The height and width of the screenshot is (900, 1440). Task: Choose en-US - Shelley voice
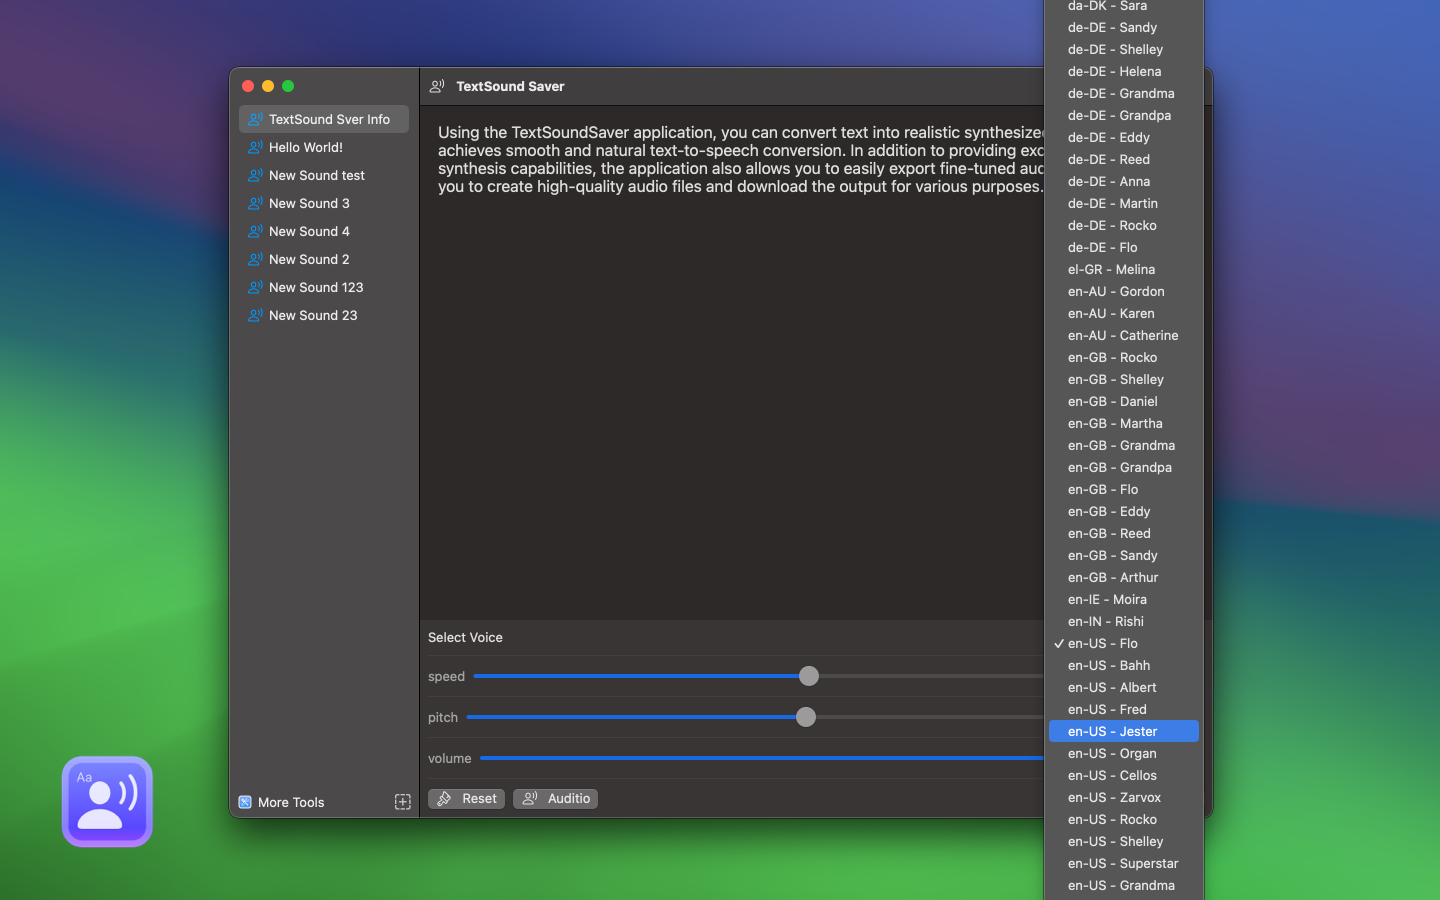tap(1124, 841)
